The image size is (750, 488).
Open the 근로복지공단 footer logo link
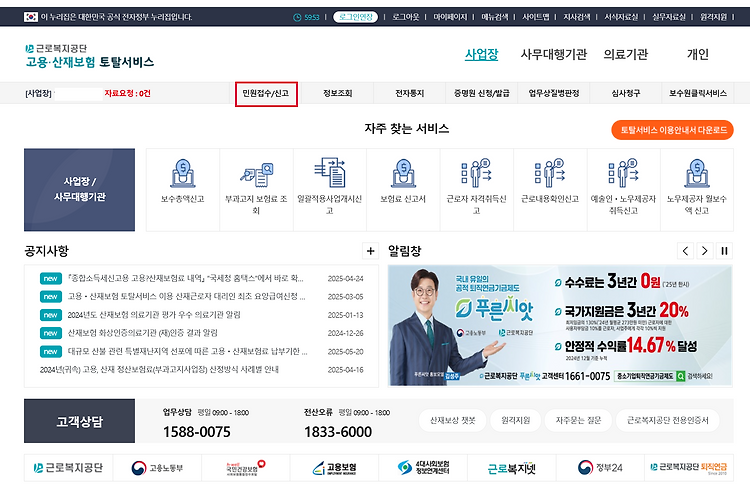point(68,468)
